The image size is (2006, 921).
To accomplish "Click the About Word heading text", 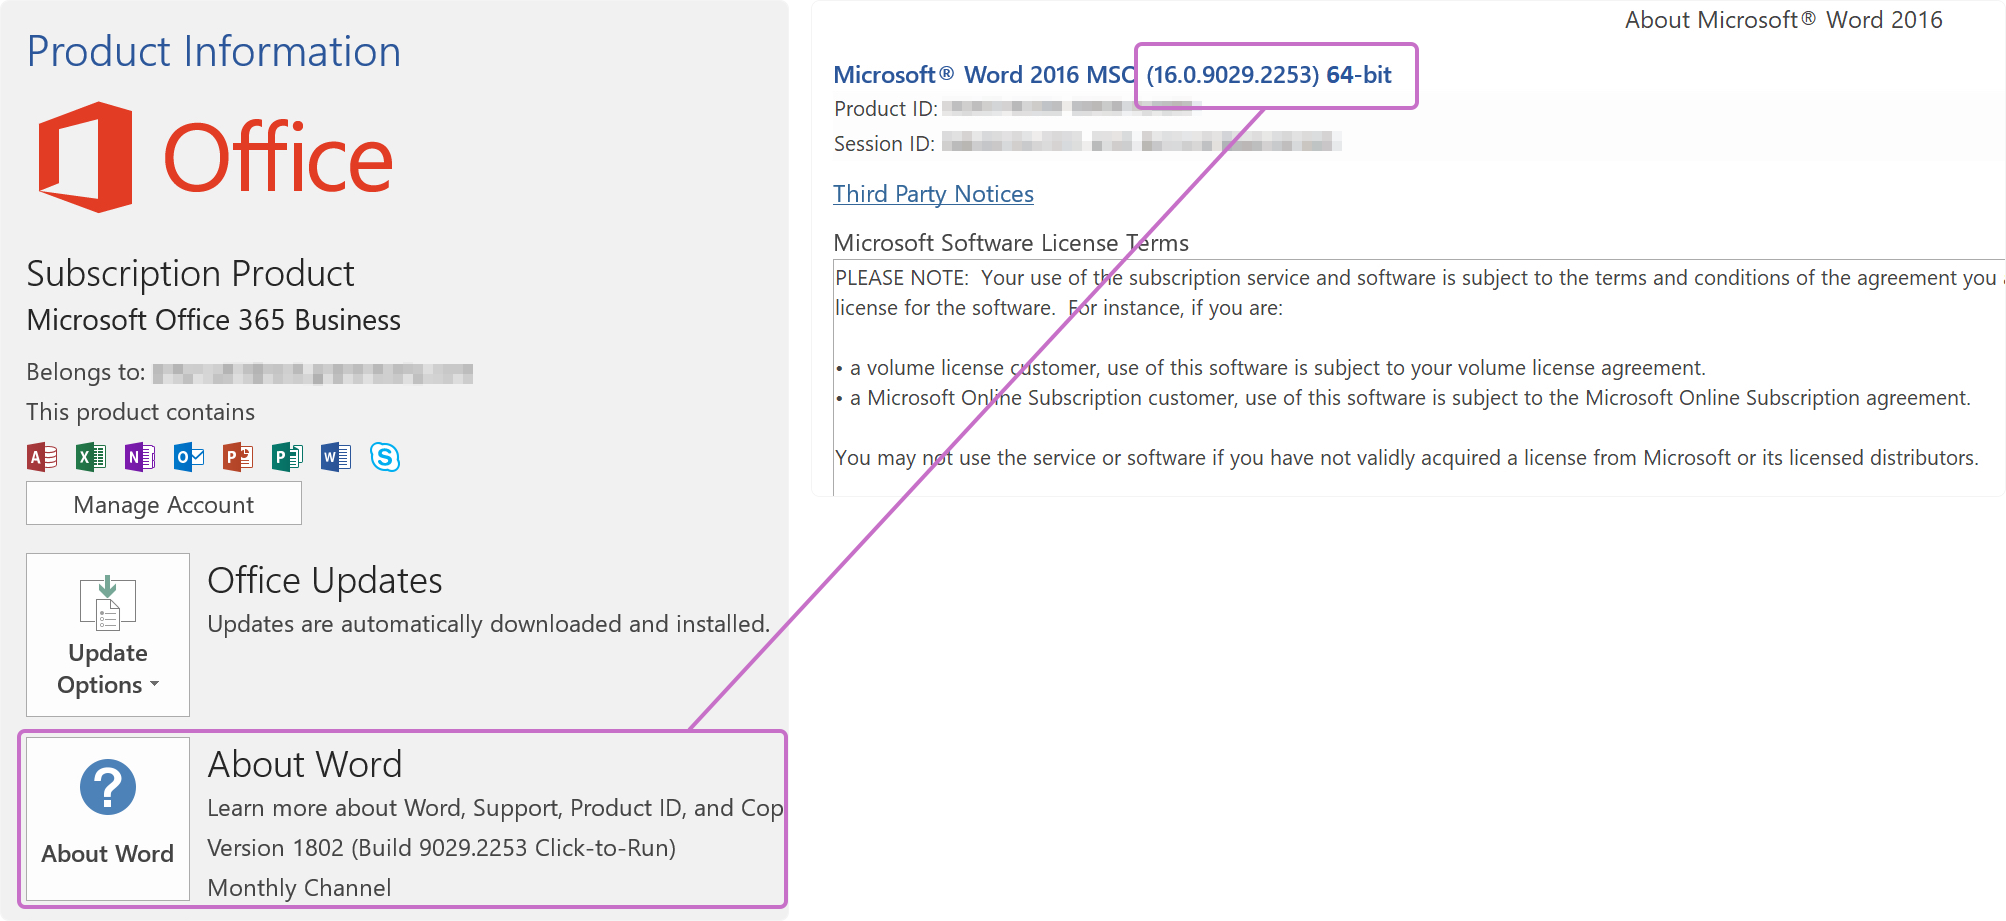I will pyautogui.click(x=305, y=764).
